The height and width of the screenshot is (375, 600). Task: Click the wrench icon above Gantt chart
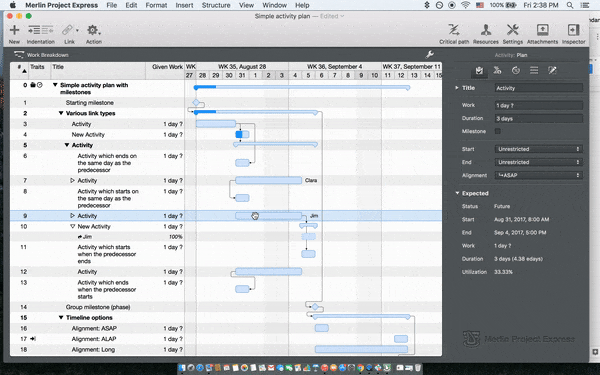[430, 54]
